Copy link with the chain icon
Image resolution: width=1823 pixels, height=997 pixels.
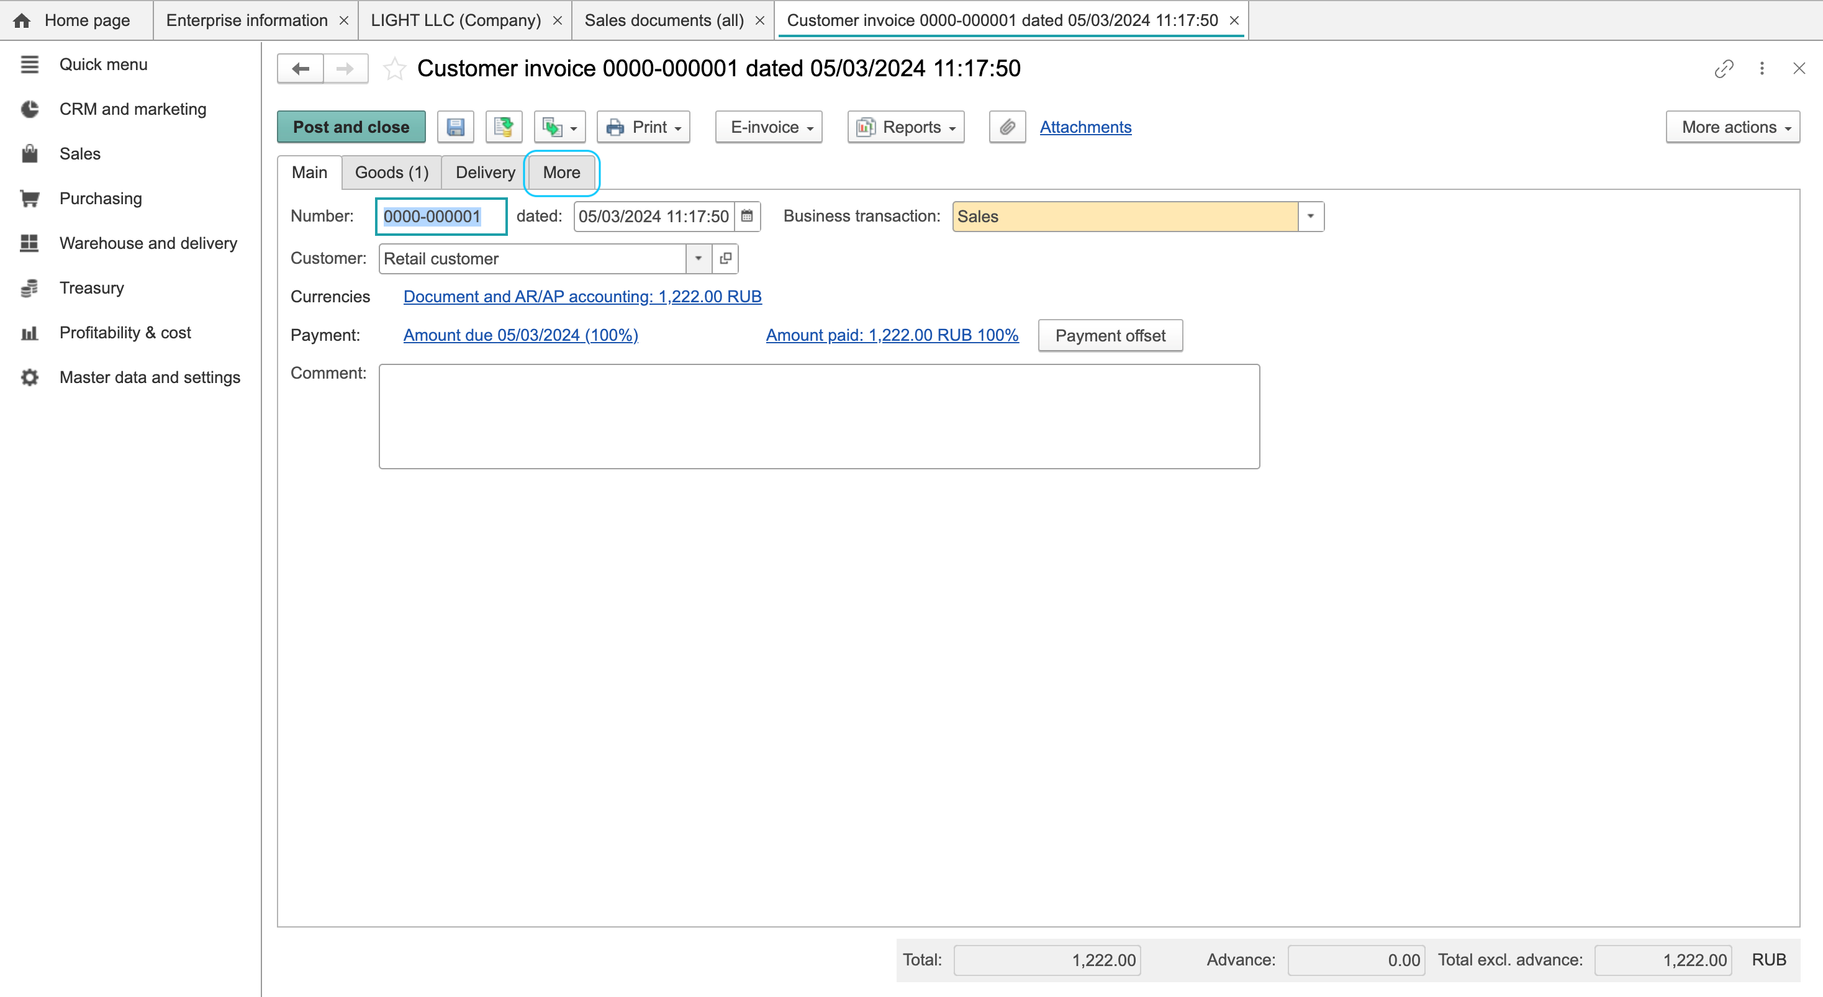click(1724, 68)
